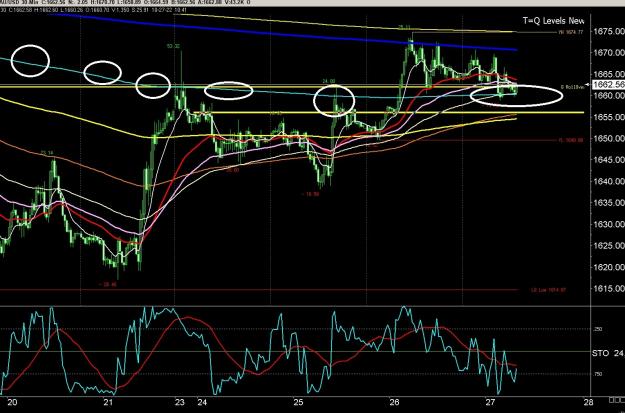Click the 53.32 swing high label
Screen dimensions: 625x413
[x=173, y=46]
